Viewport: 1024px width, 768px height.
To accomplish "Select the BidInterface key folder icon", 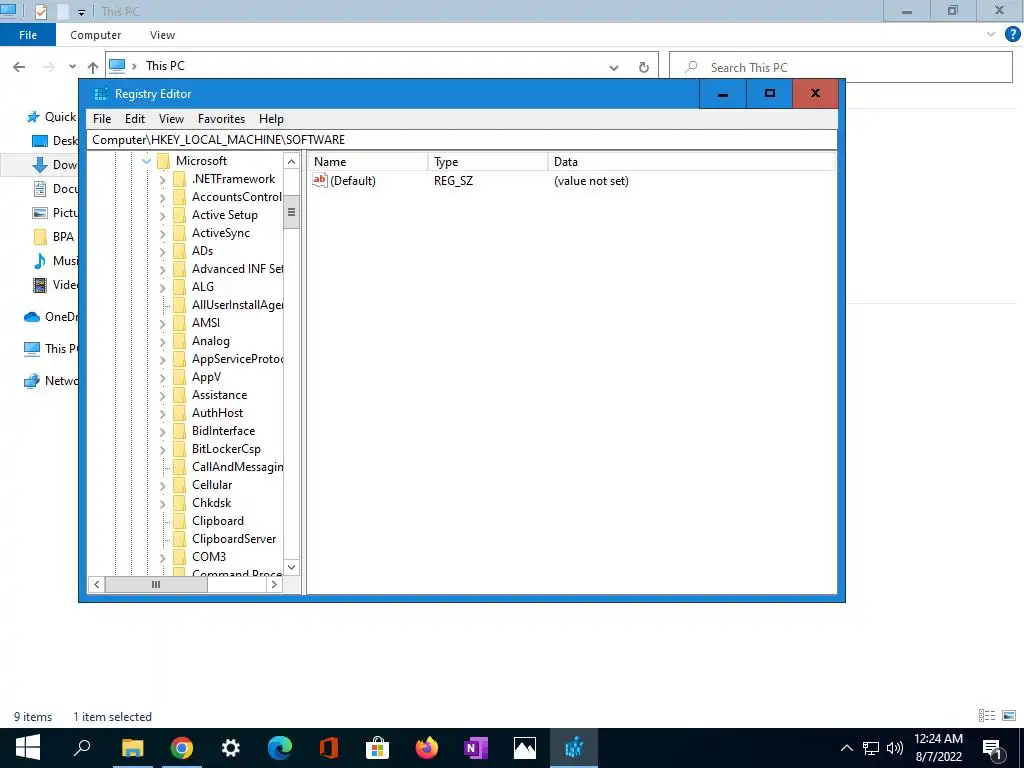I will [180, 431].
